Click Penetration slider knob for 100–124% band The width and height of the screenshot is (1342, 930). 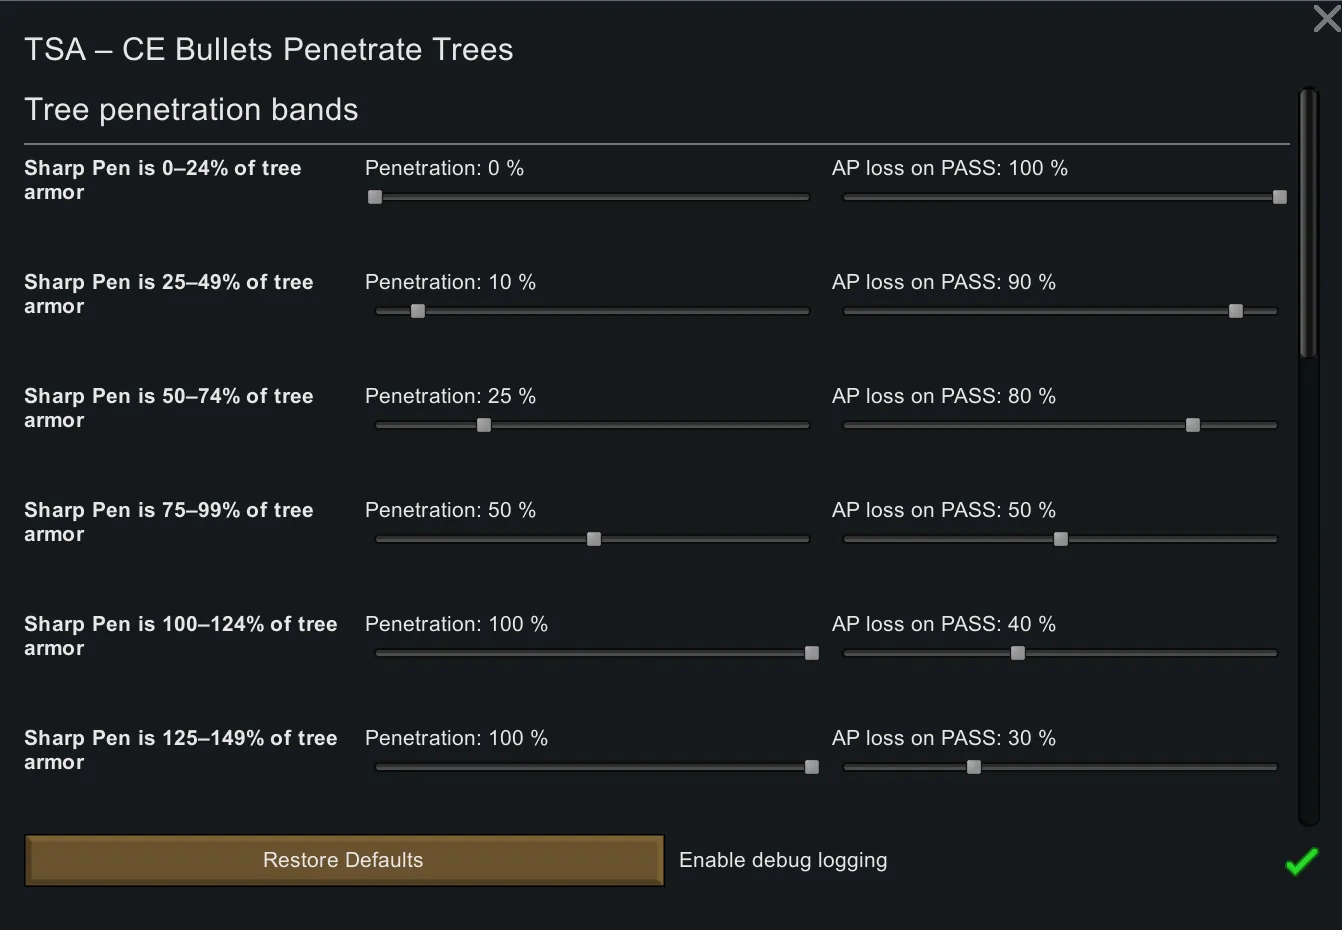pyautogui.click(x=812, y=653)
